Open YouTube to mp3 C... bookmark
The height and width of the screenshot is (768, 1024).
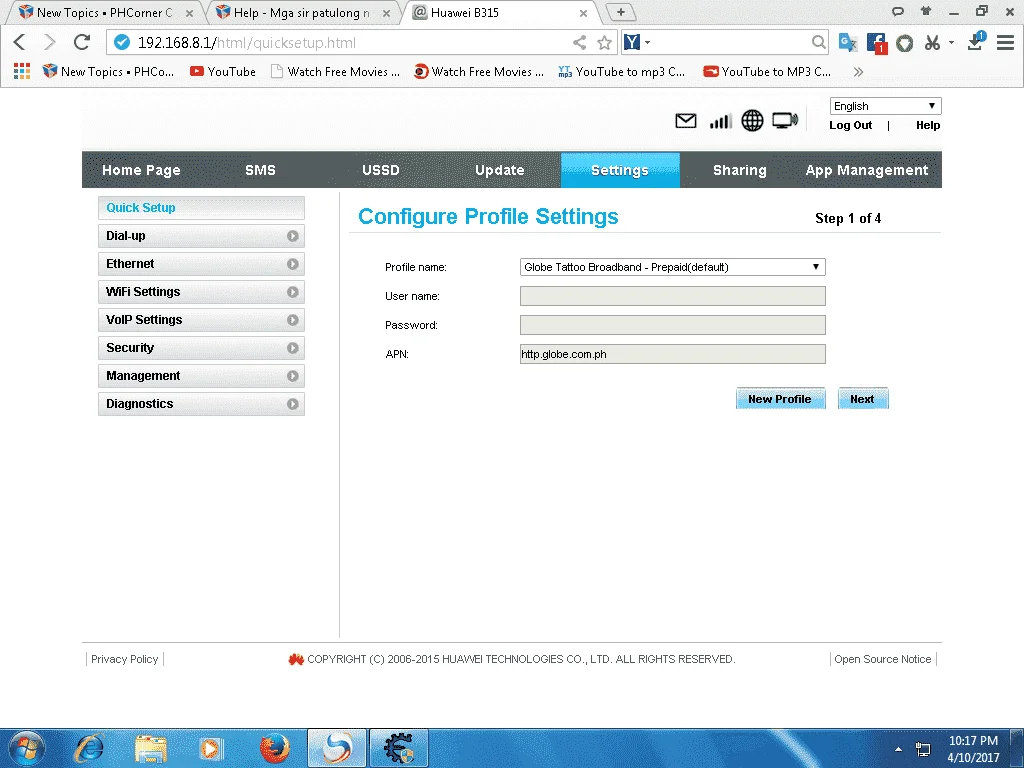pyautogui.click(x=622, y=72)
